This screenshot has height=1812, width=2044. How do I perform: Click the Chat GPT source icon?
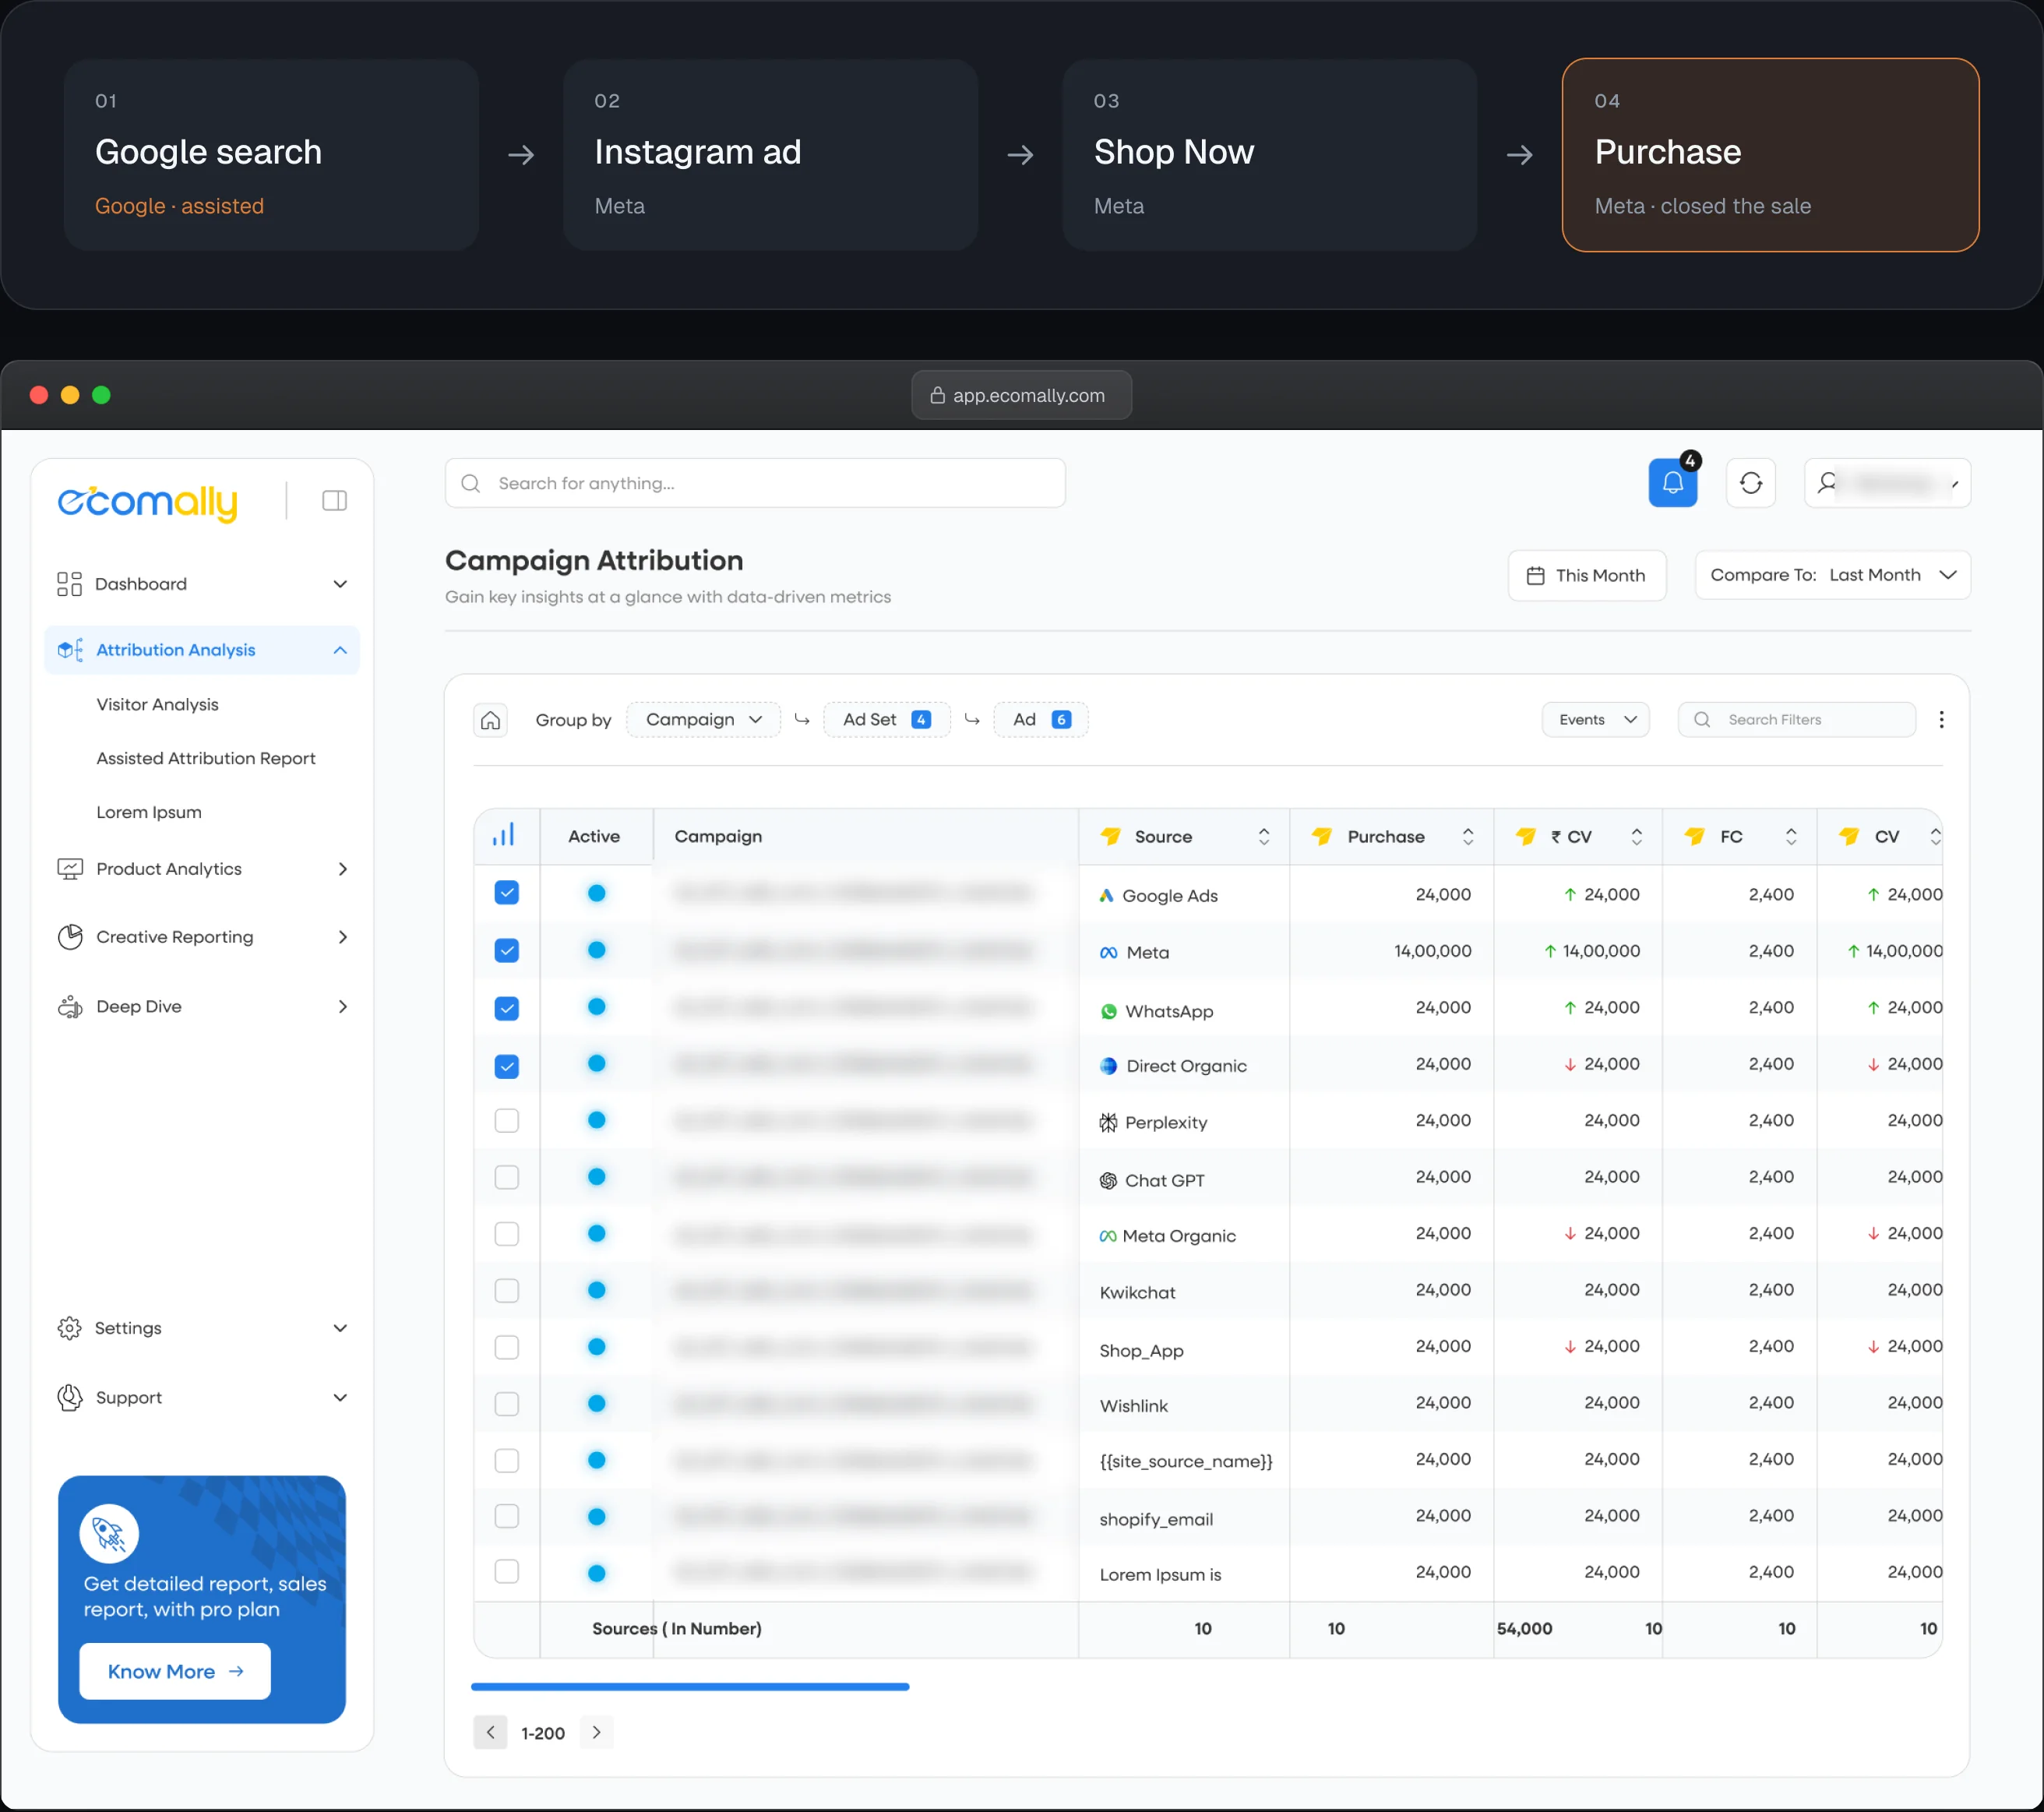pyautogui.click(x=1108, y=1180)
